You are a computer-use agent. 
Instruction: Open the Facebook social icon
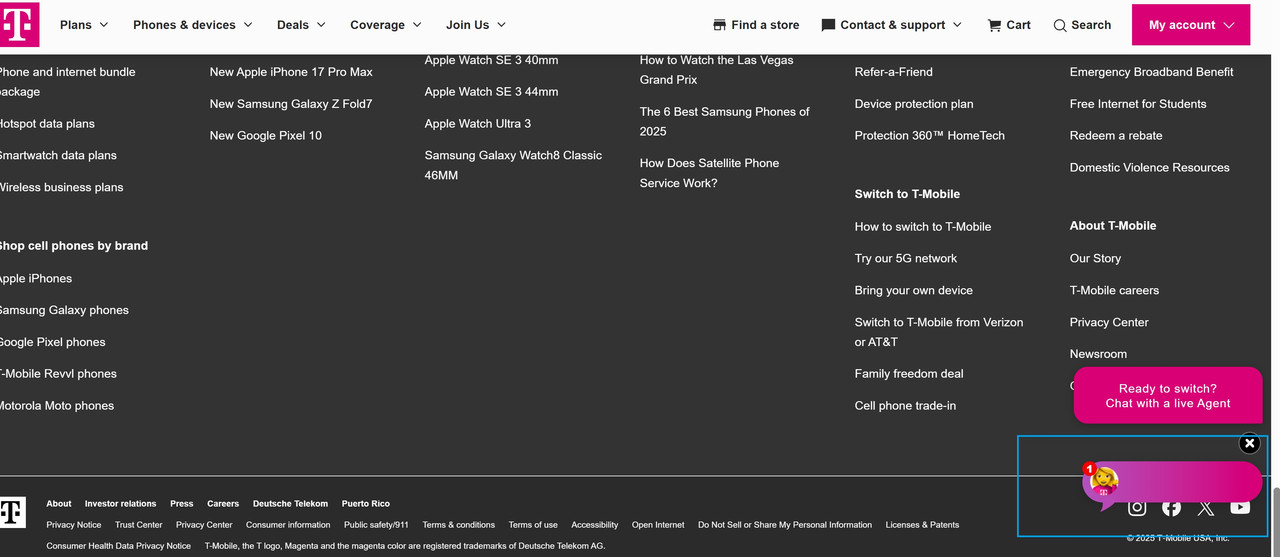1171,507
